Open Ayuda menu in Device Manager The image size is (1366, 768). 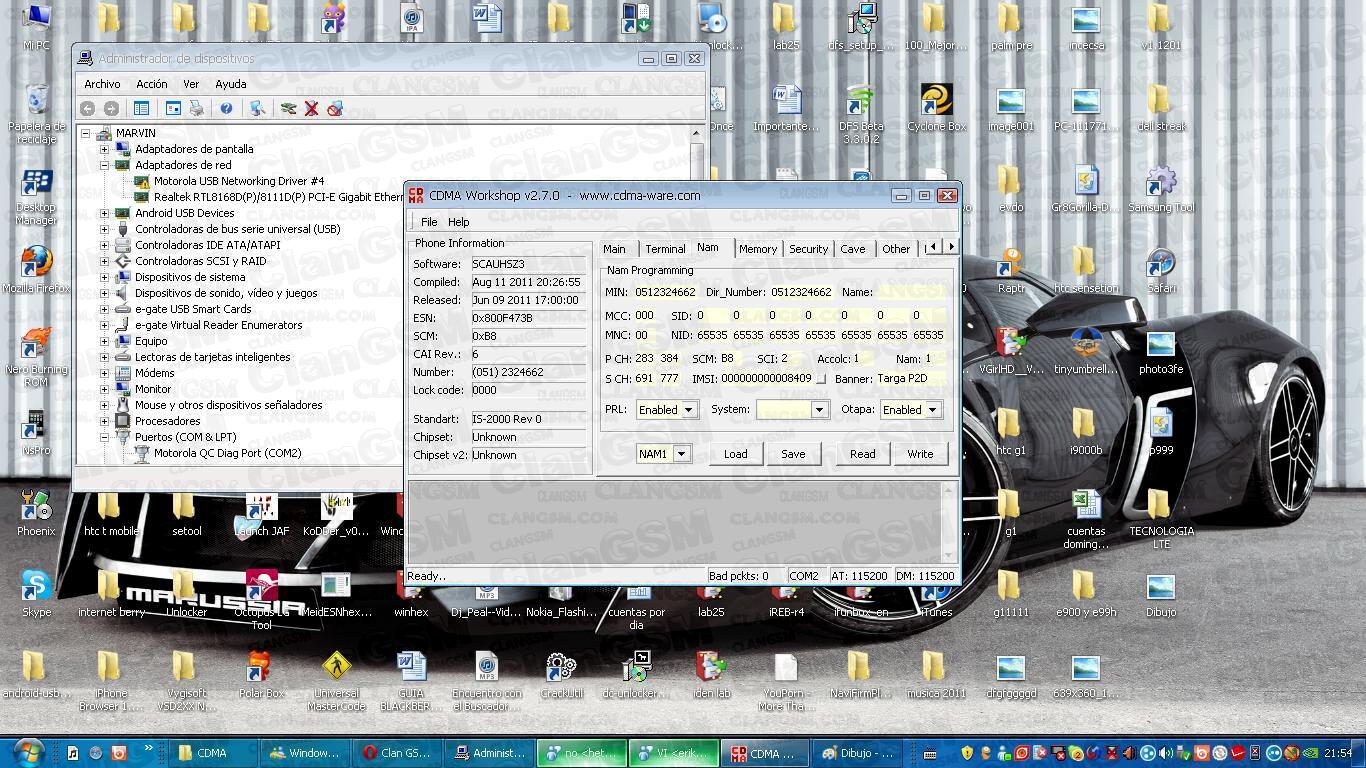[x=230, y=84]
